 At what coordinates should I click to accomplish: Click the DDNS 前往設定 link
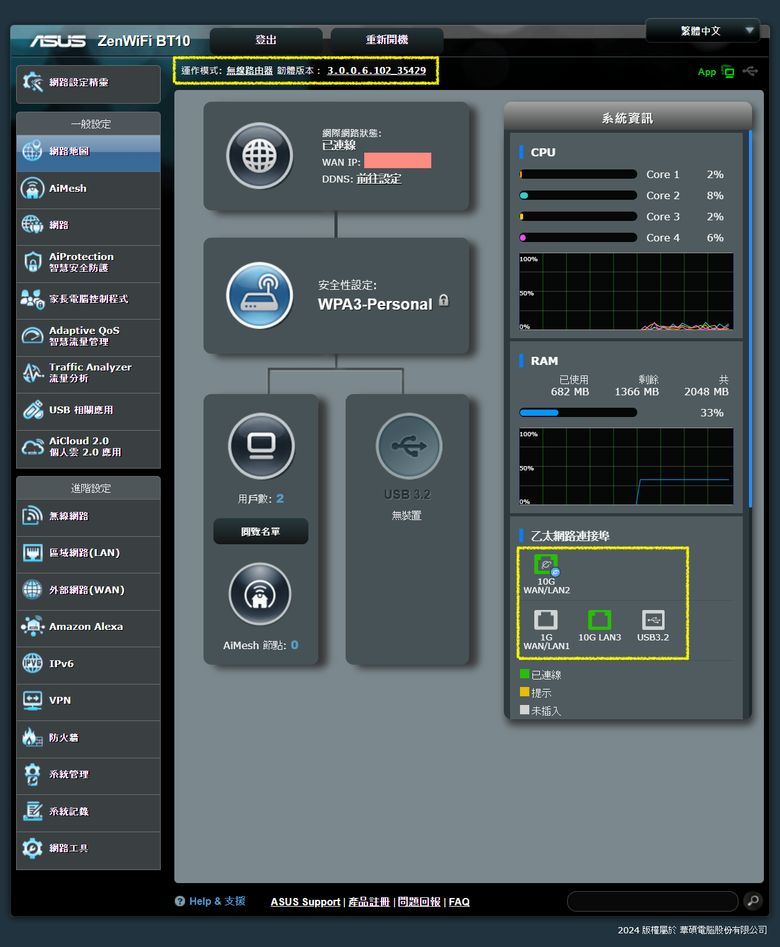pos(379,179)
